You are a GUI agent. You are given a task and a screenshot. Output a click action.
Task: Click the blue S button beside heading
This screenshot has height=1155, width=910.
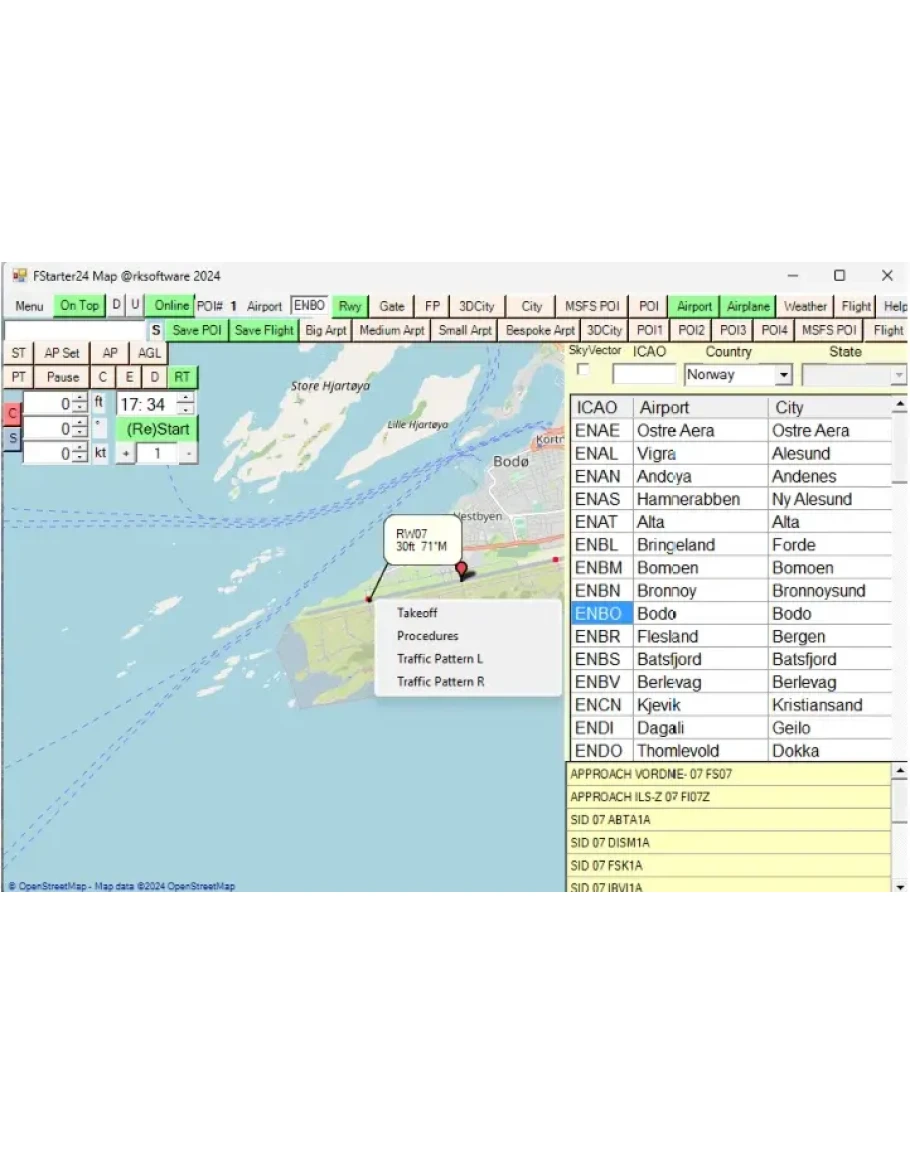pyautogui.click(x=13, y=438)
